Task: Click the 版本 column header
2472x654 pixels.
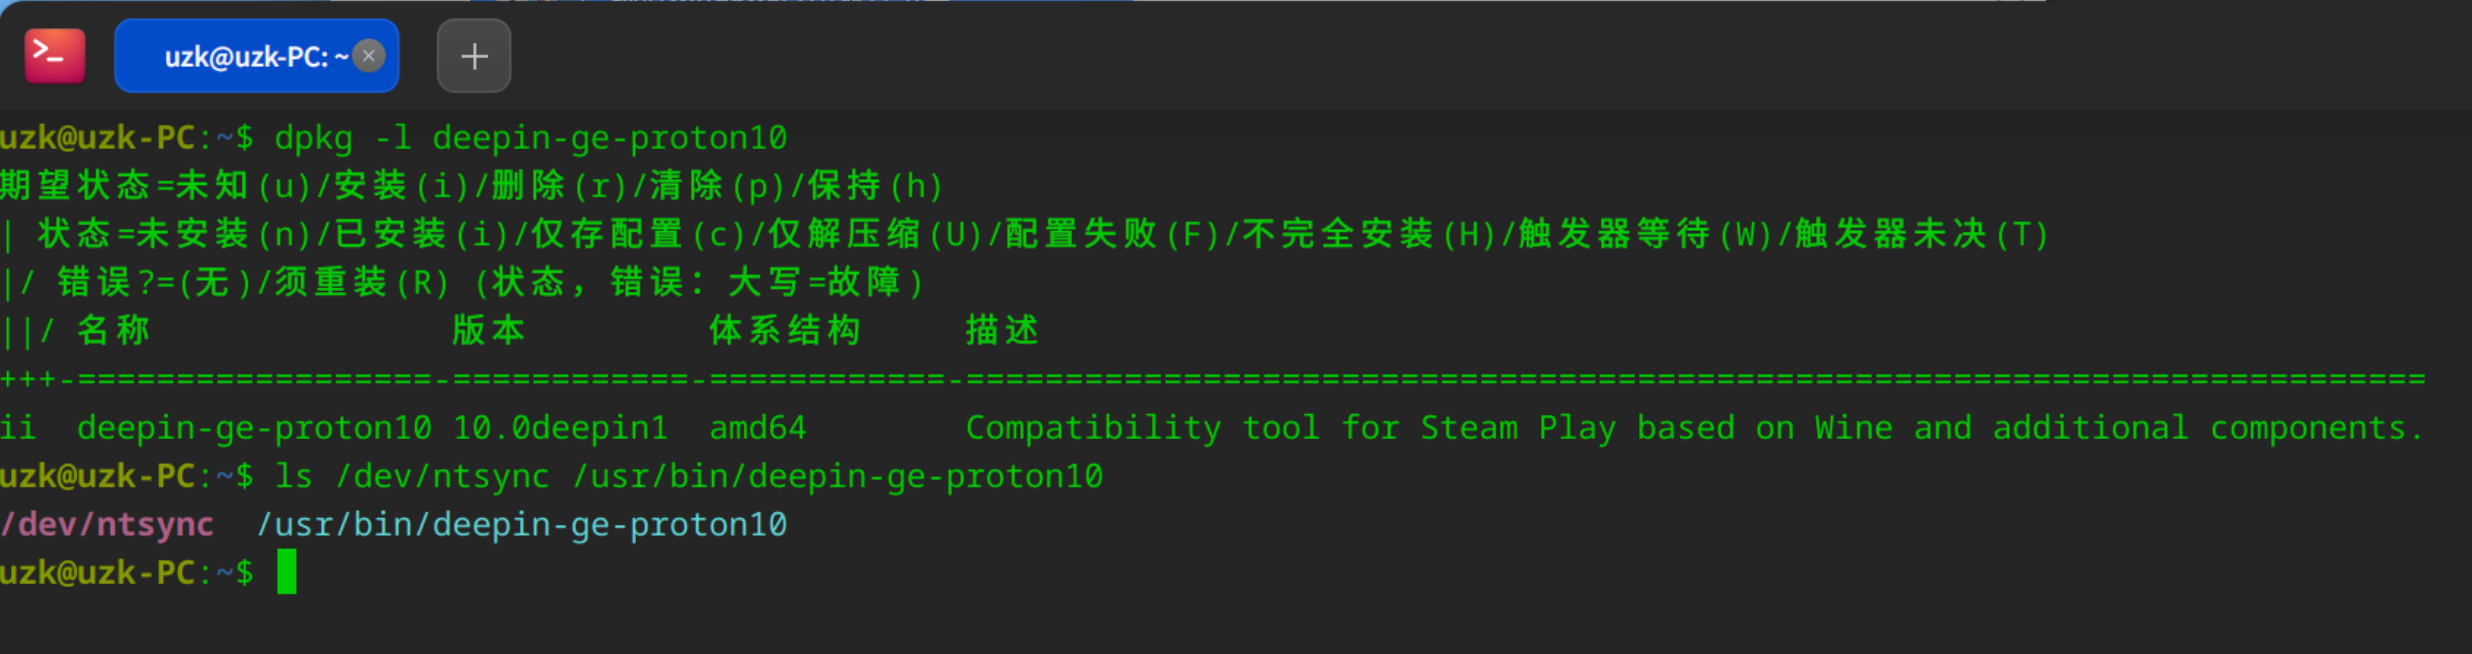Action: pos(489,330)
